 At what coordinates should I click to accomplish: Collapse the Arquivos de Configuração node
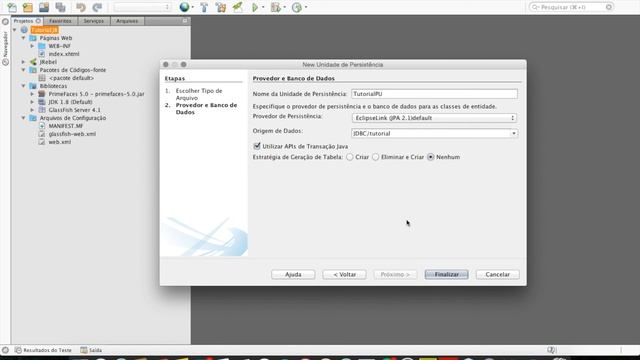pos(23,118)
